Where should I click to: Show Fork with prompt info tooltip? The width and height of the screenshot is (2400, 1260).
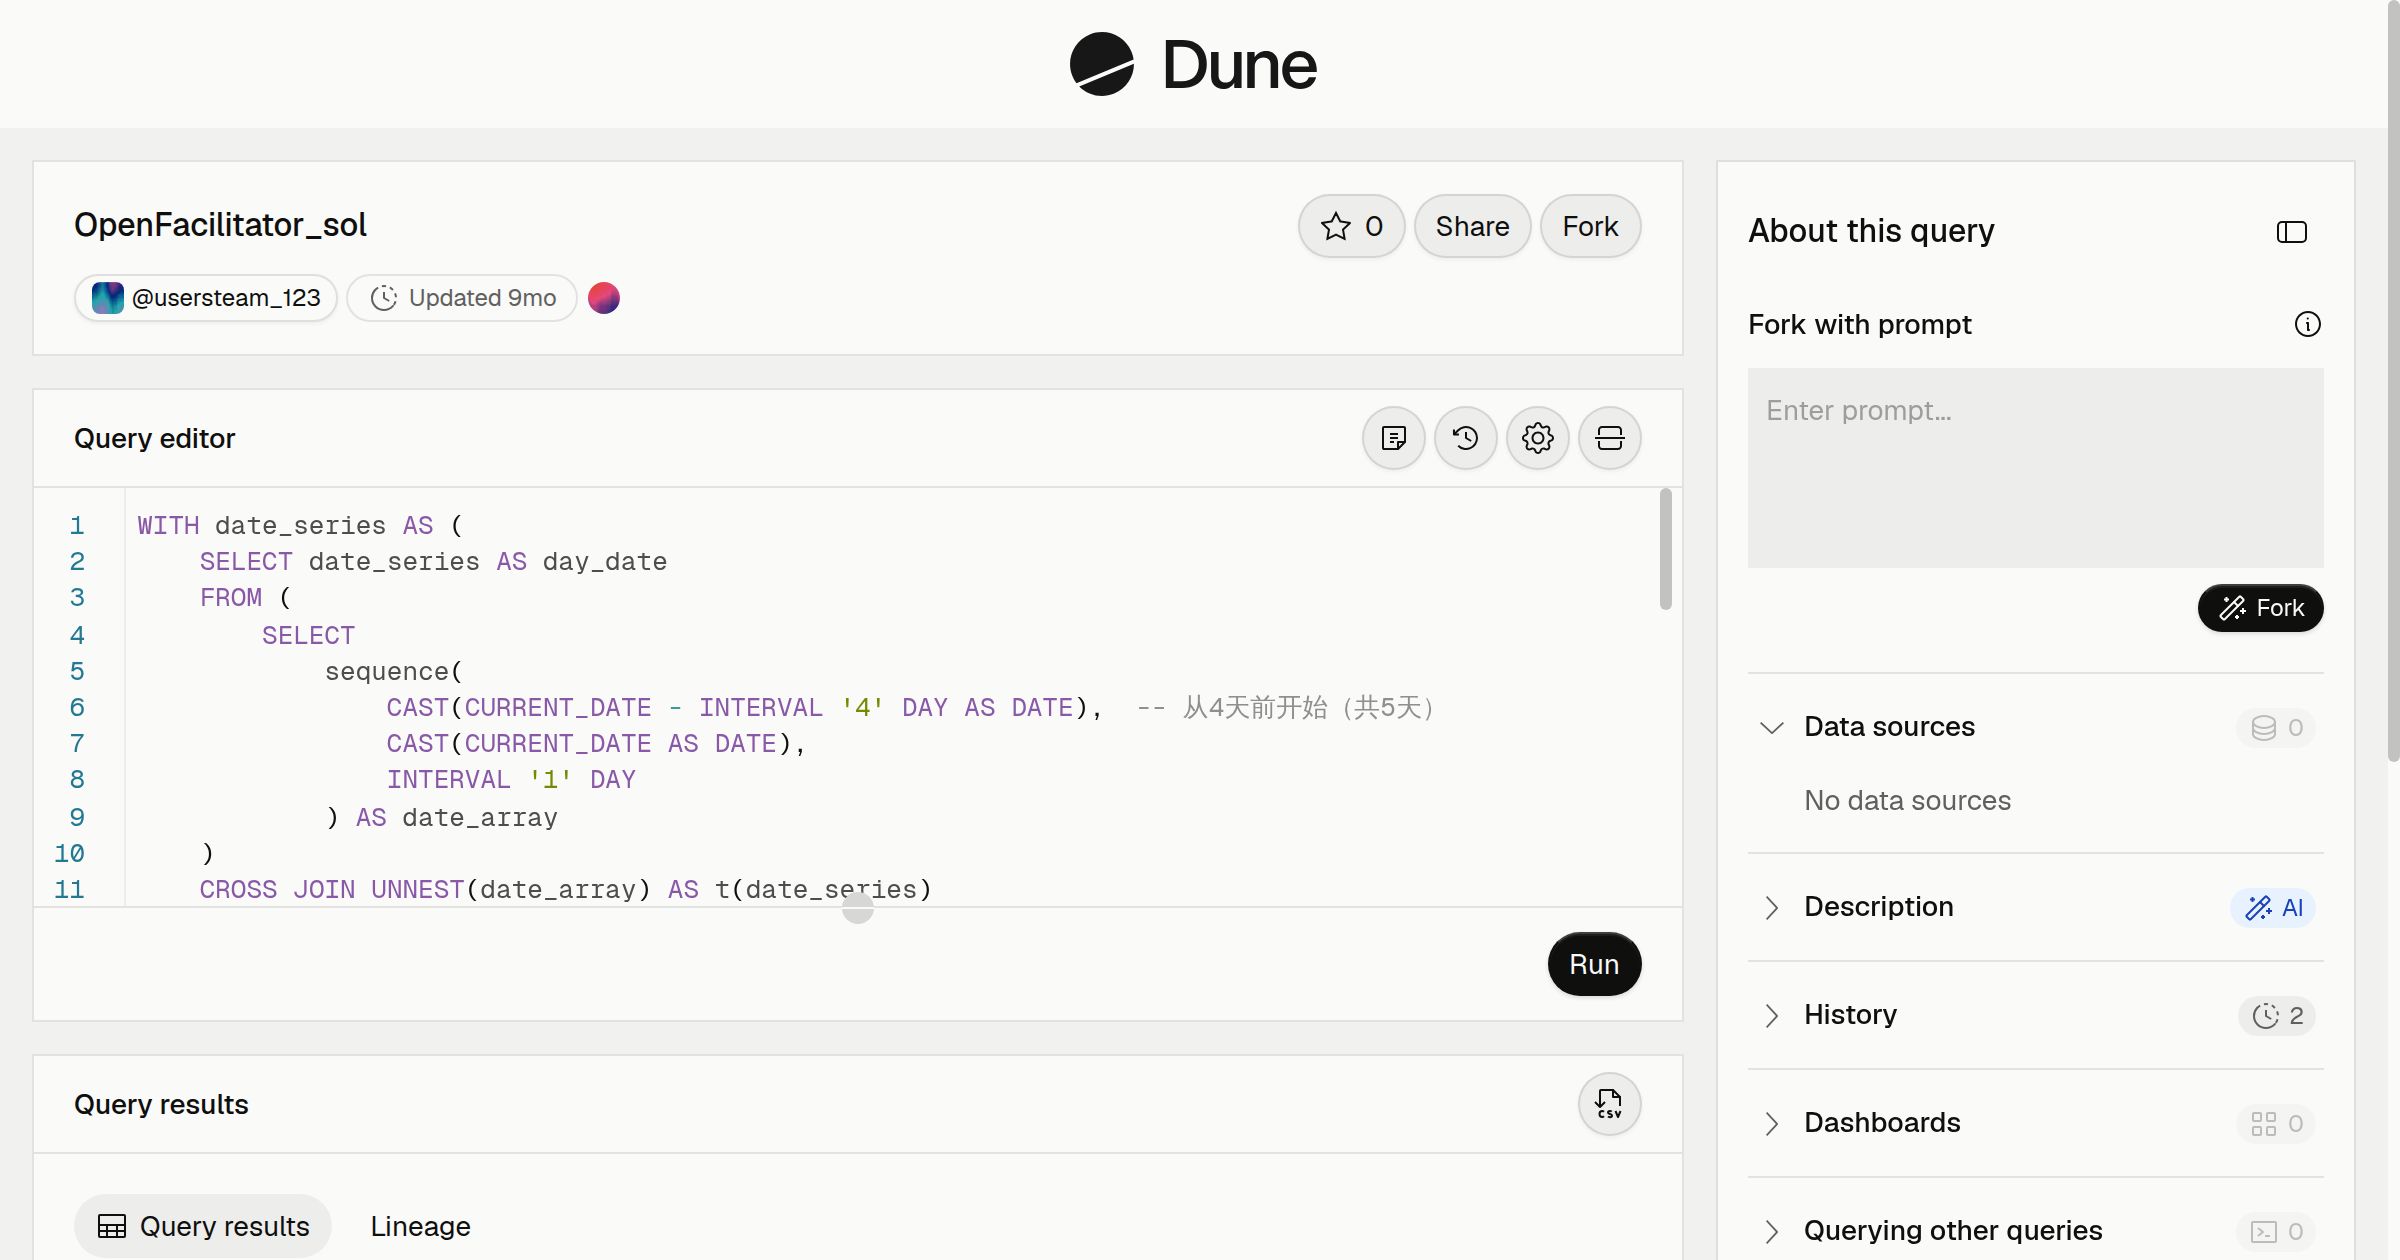pyautogui.click(x=2307, y=324)
